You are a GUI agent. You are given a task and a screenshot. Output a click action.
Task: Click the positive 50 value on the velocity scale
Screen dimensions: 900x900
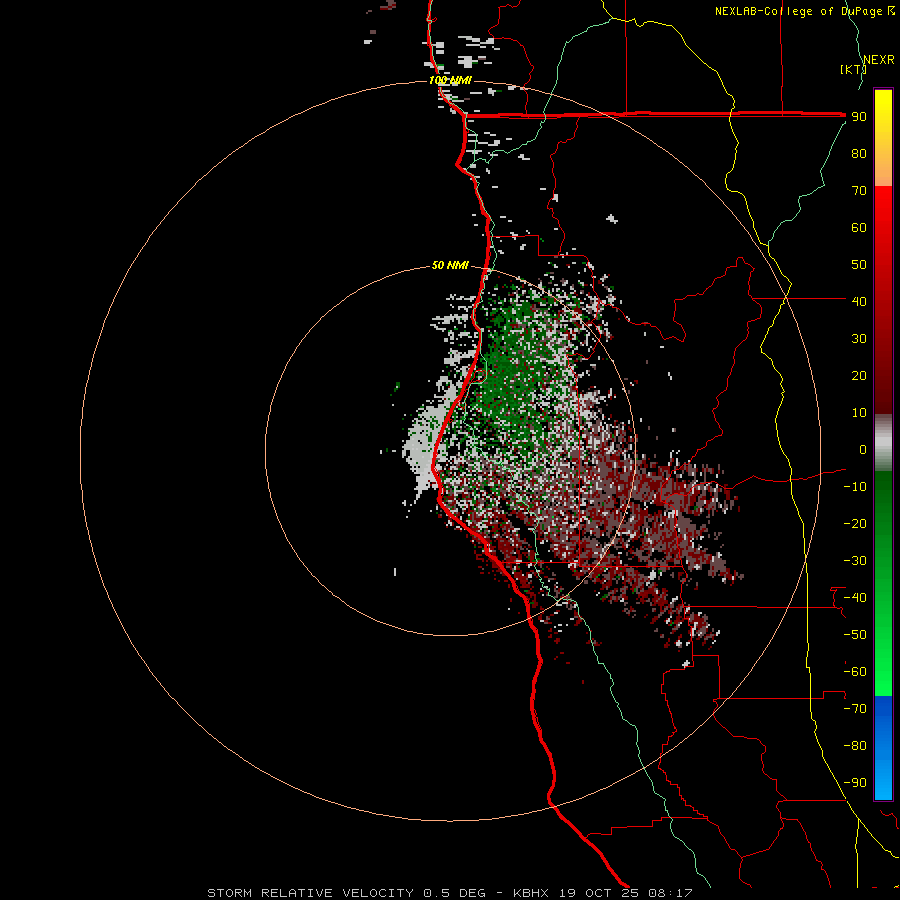coord(859,265)
